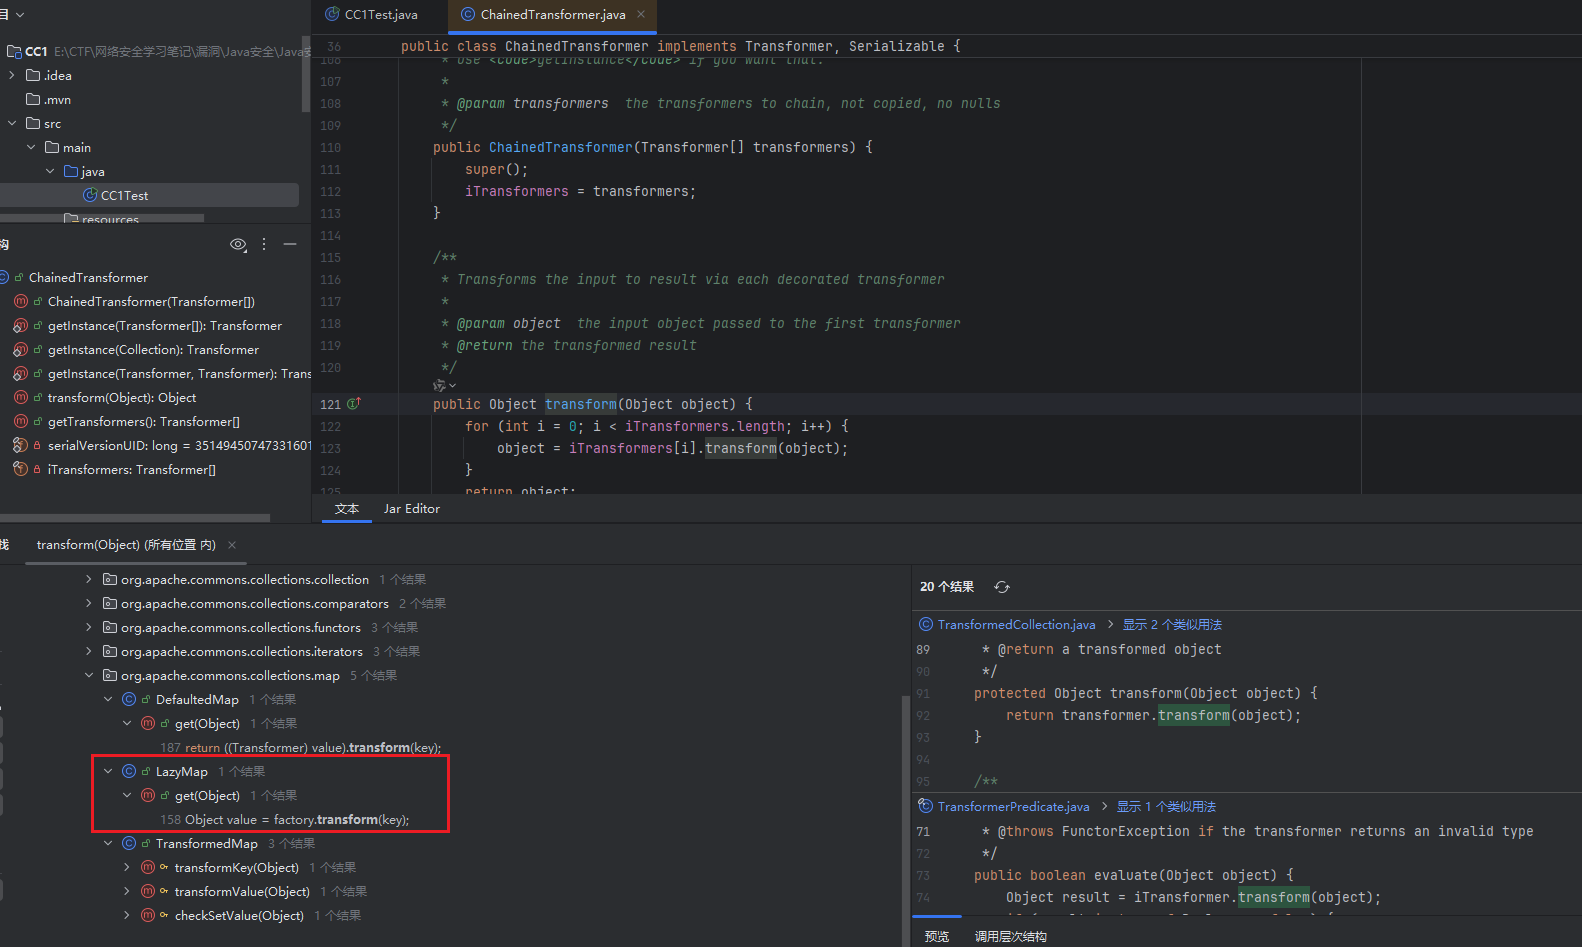Image resolution: width=1582 pixels, height=947 pixels.
Task: Click the override gutter icon on line 121
Action: [x=354, y=404]
